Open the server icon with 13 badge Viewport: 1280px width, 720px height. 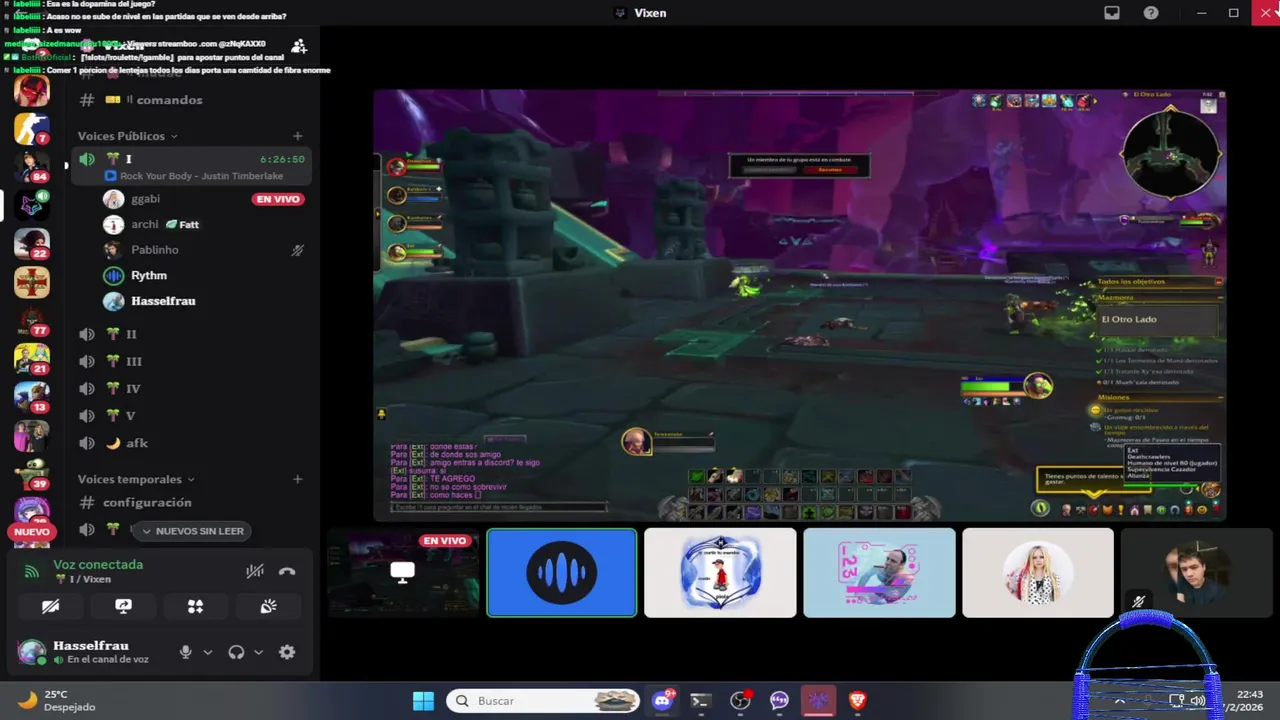point(32,396)
